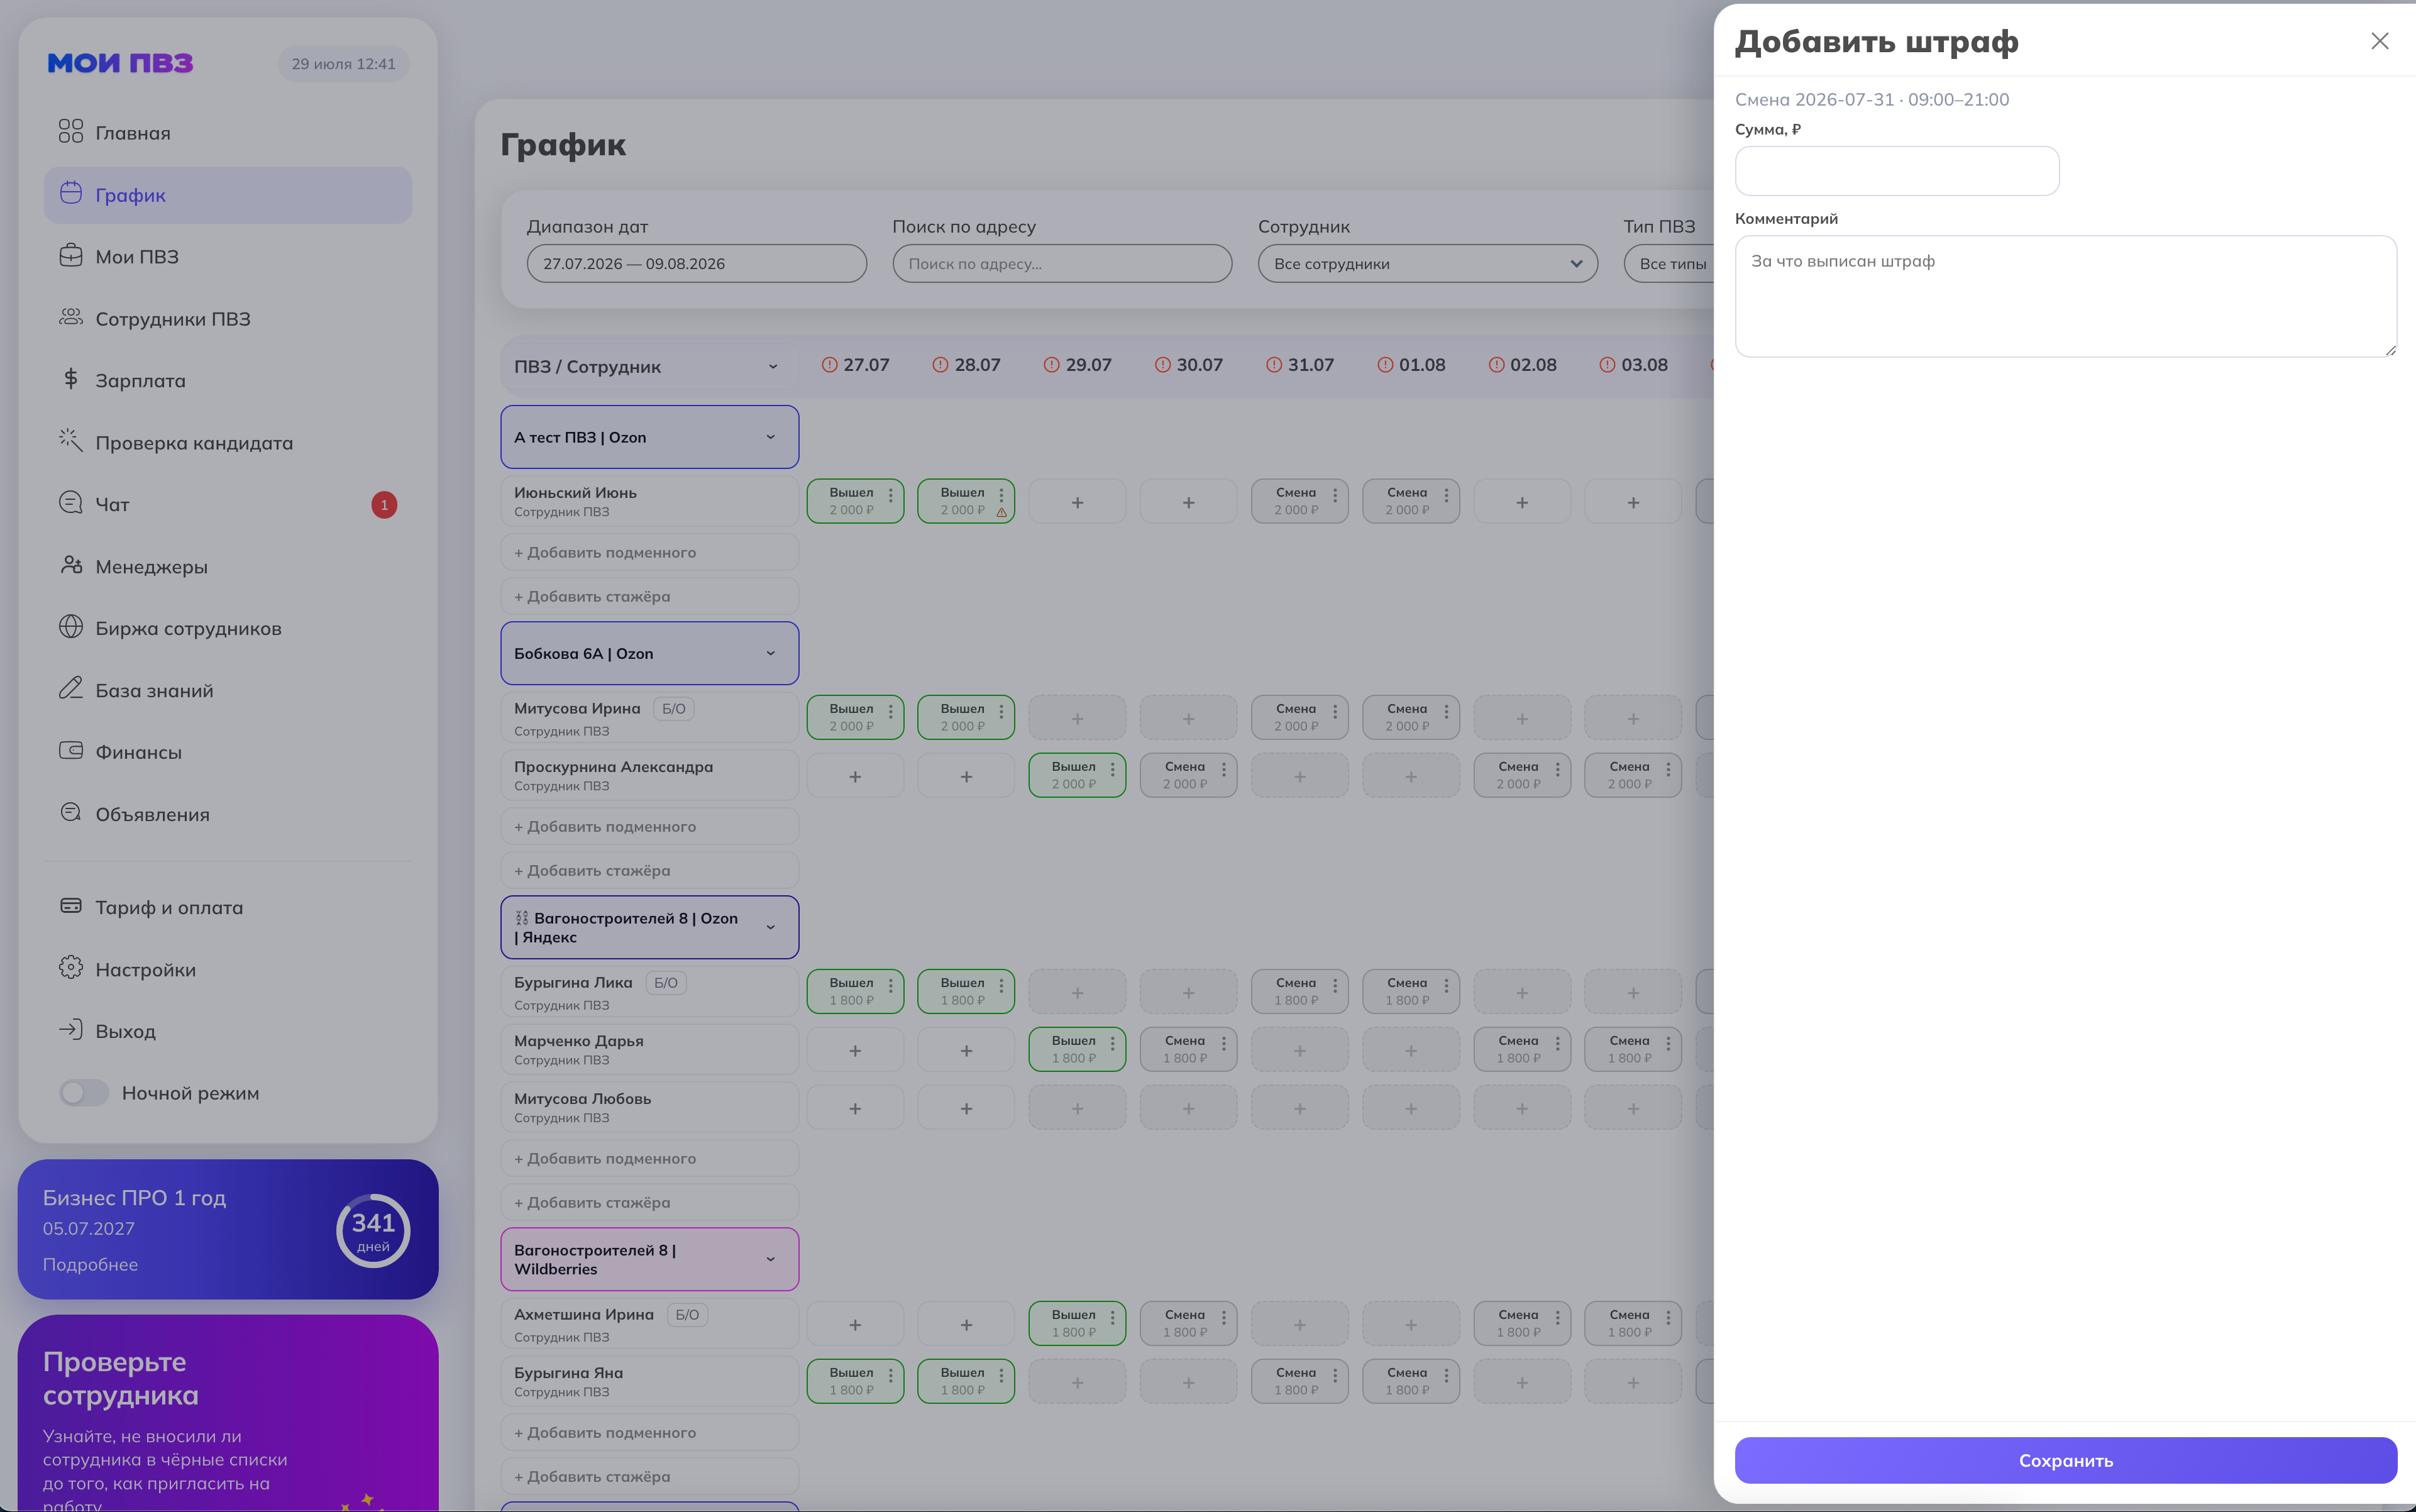Viewport: 2416px width, 1512px height.
Task: Open Настройки from the sidebar
Action: 228,969
